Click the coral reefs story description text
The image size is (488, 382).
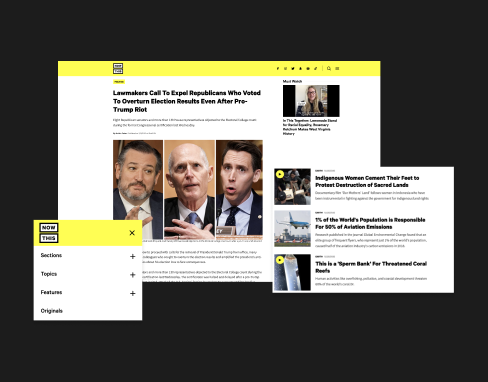coord(371,281)
